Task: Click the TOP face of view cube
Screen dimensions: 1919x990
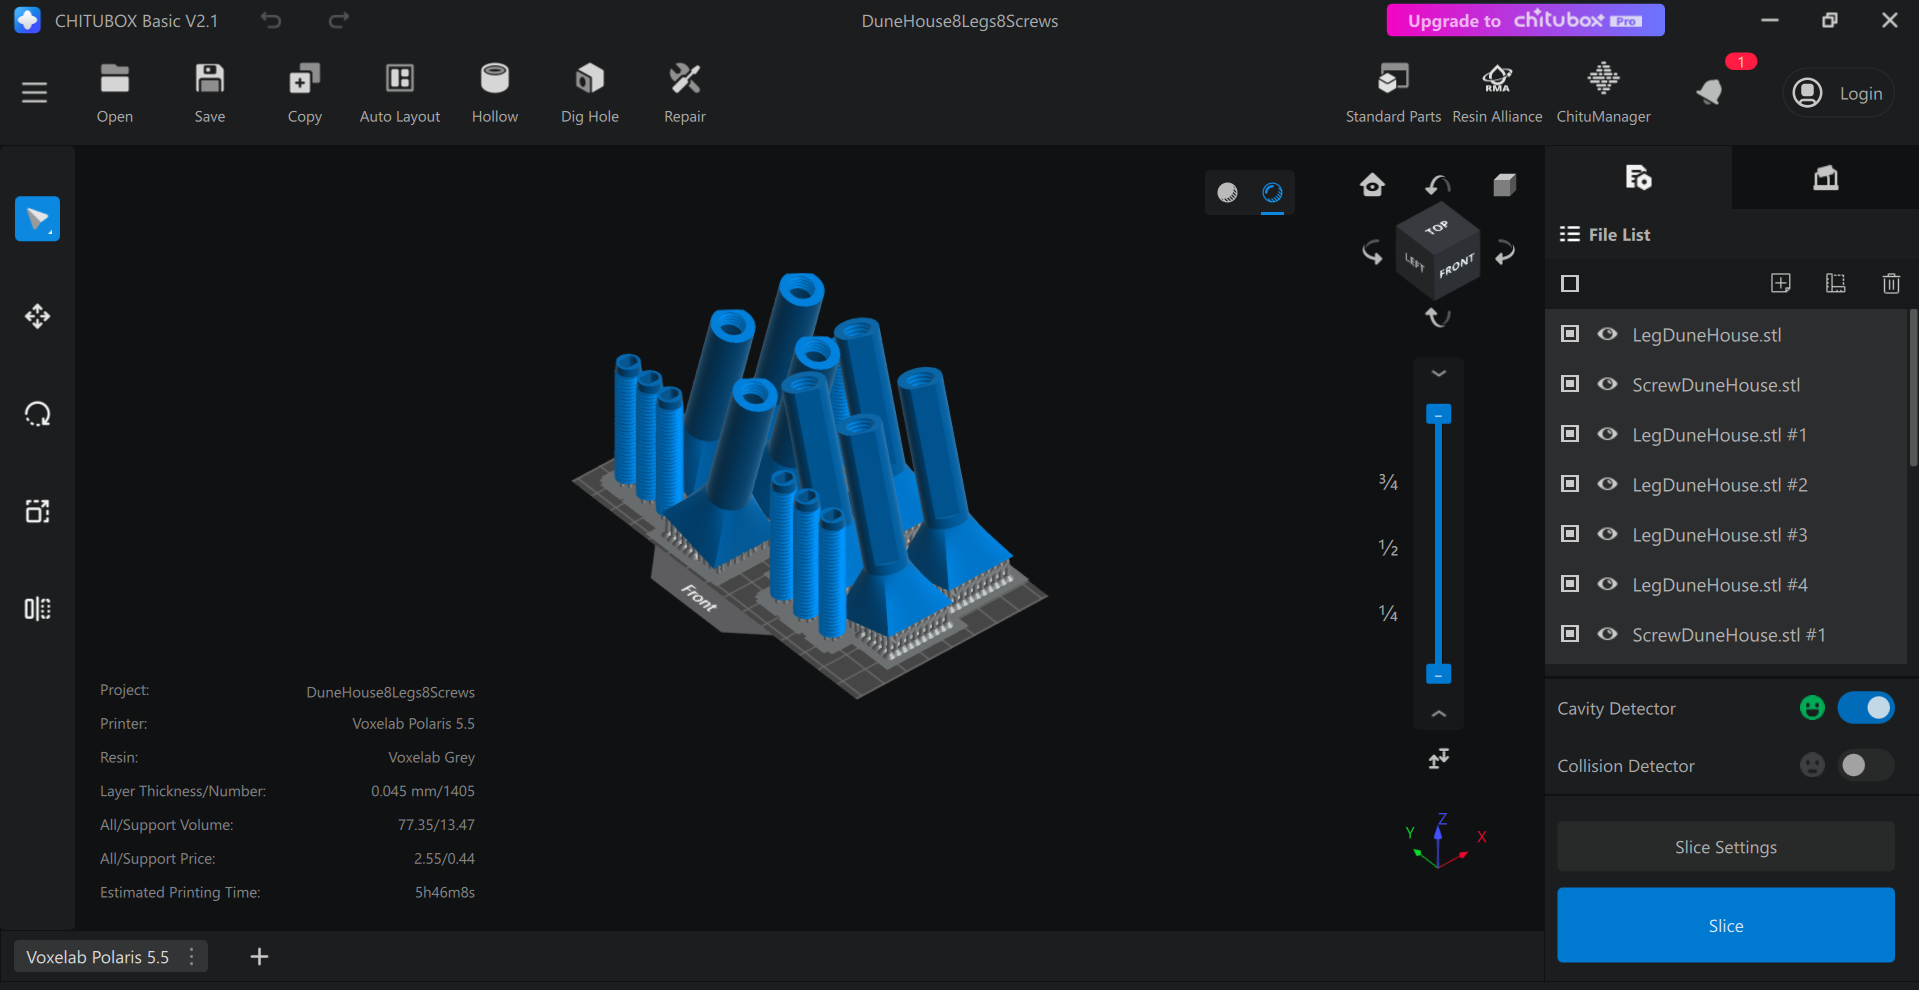Action: coord(1437,227)
